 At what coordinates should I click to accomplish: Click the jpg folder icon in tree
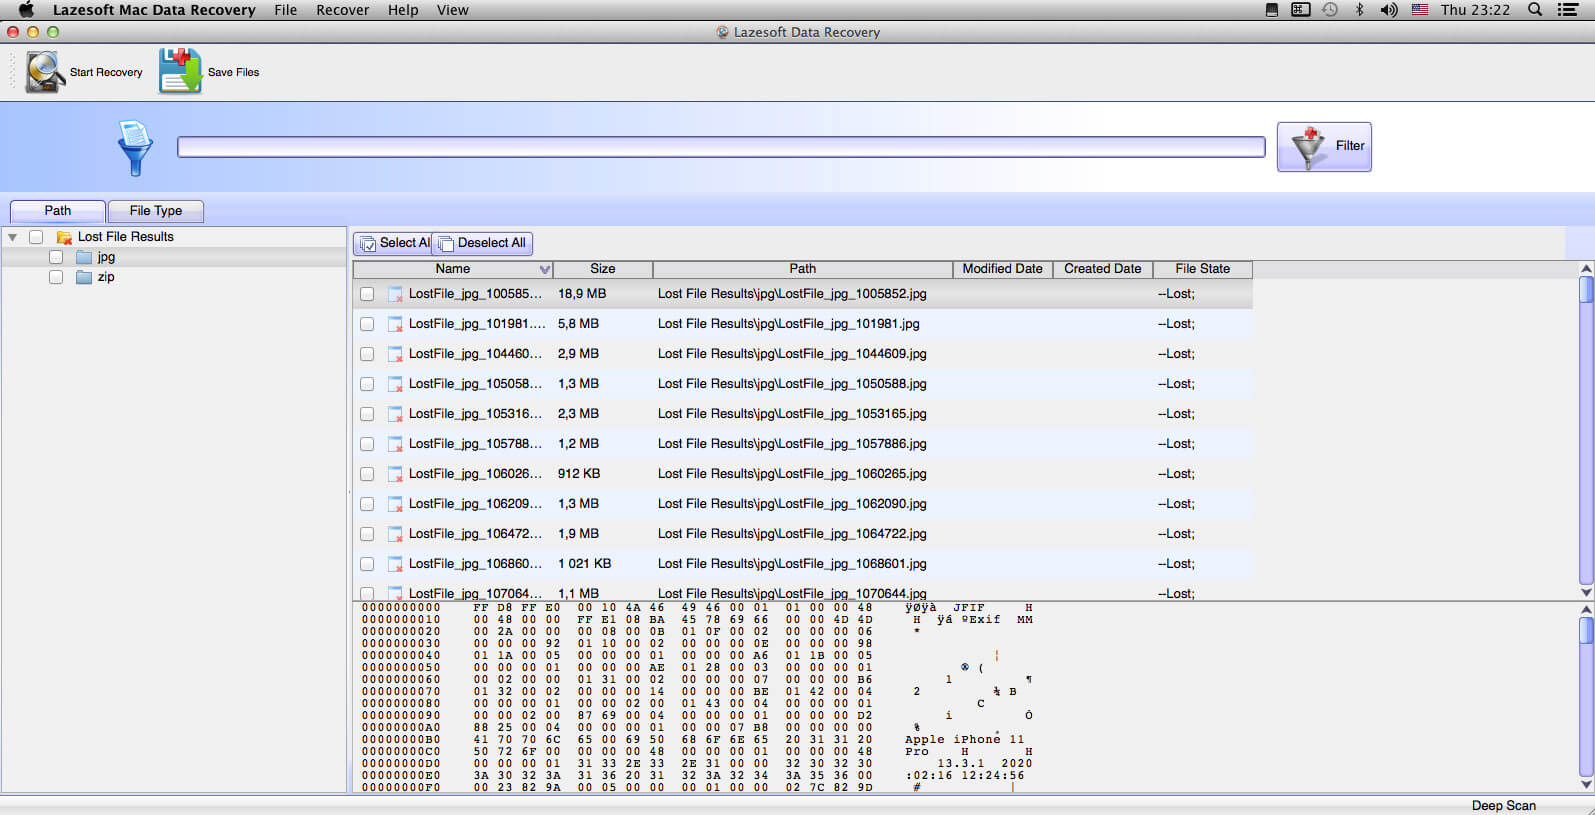pyautogui.click(x=85, y=257)
